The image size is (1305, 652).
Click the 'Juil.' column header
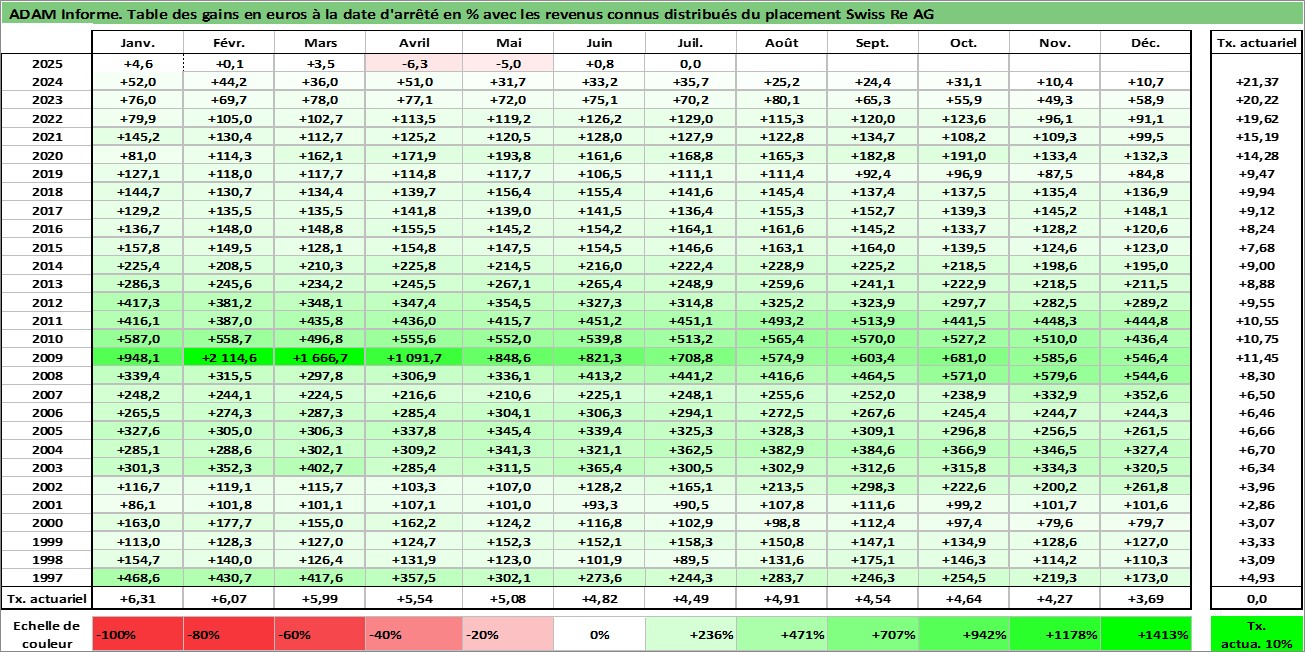[690, 43]
